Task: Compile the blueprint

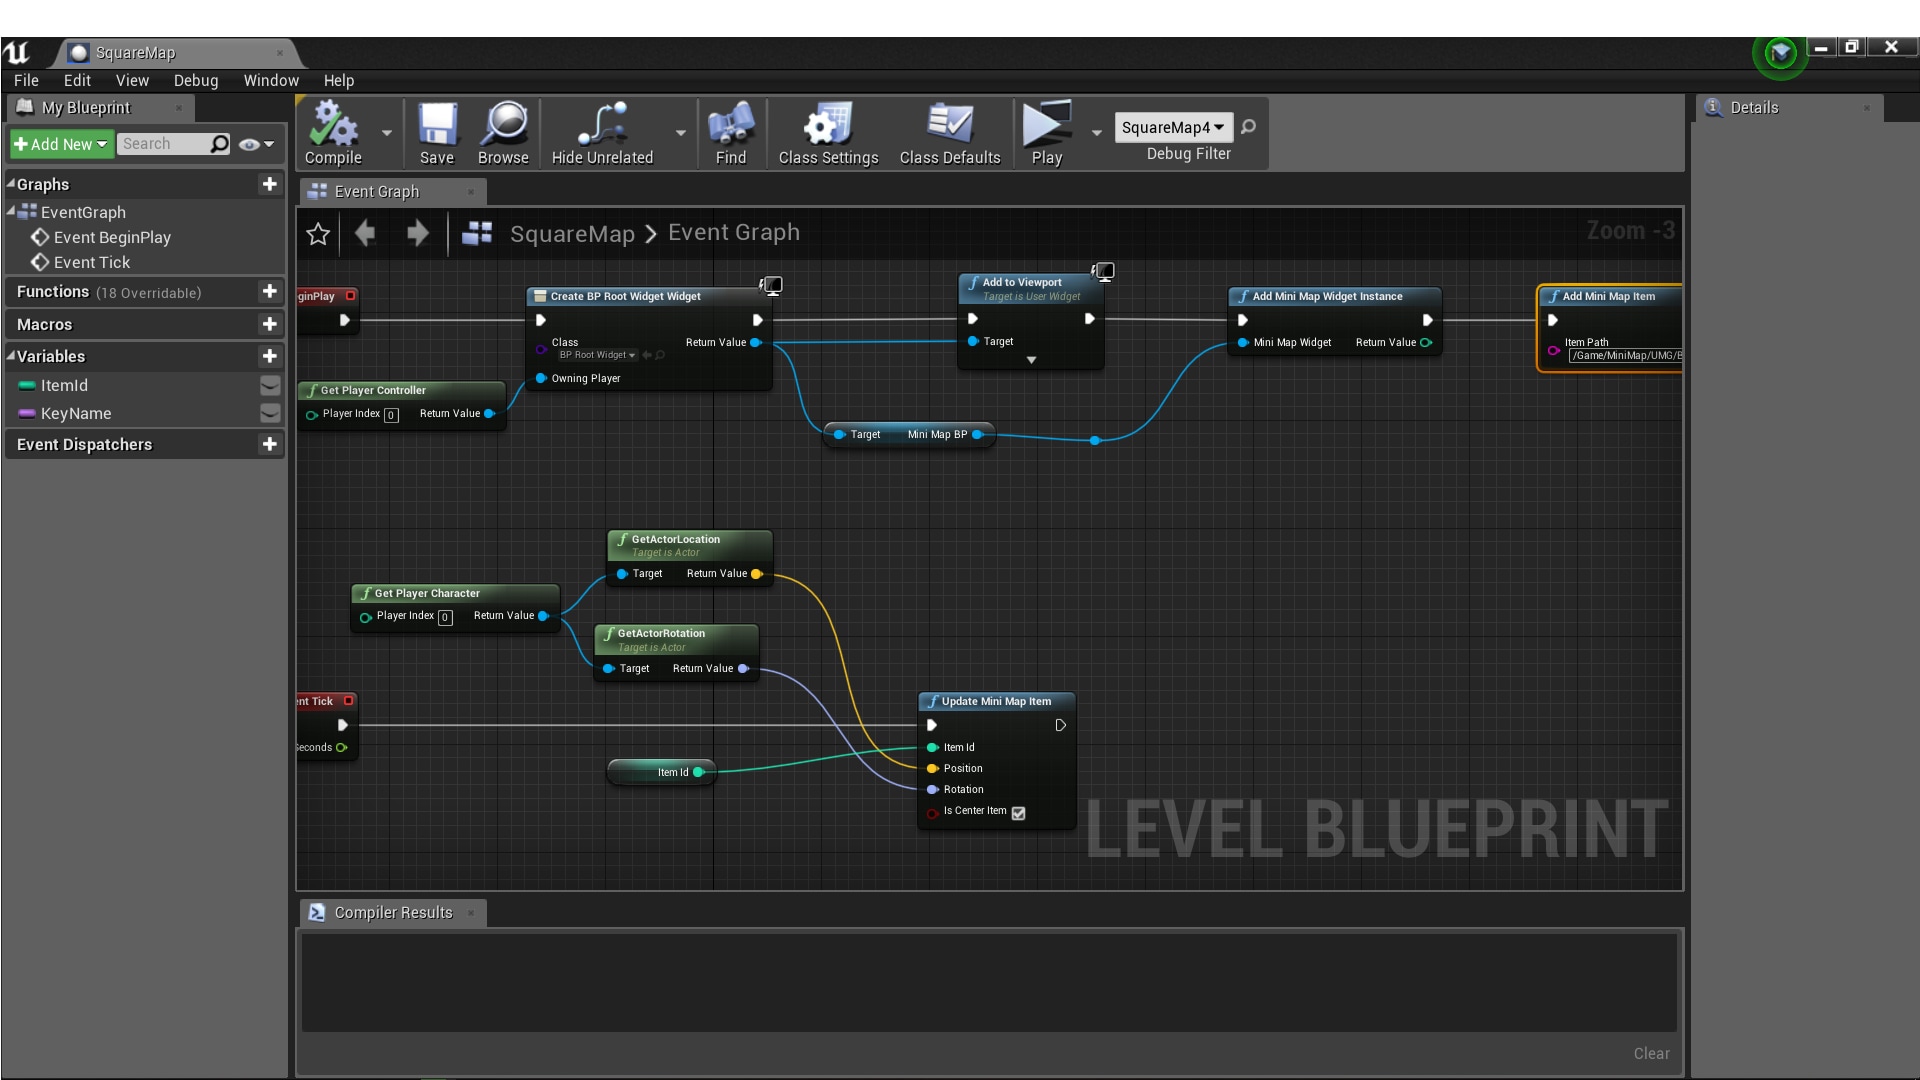Action: [x=334, y=133]
